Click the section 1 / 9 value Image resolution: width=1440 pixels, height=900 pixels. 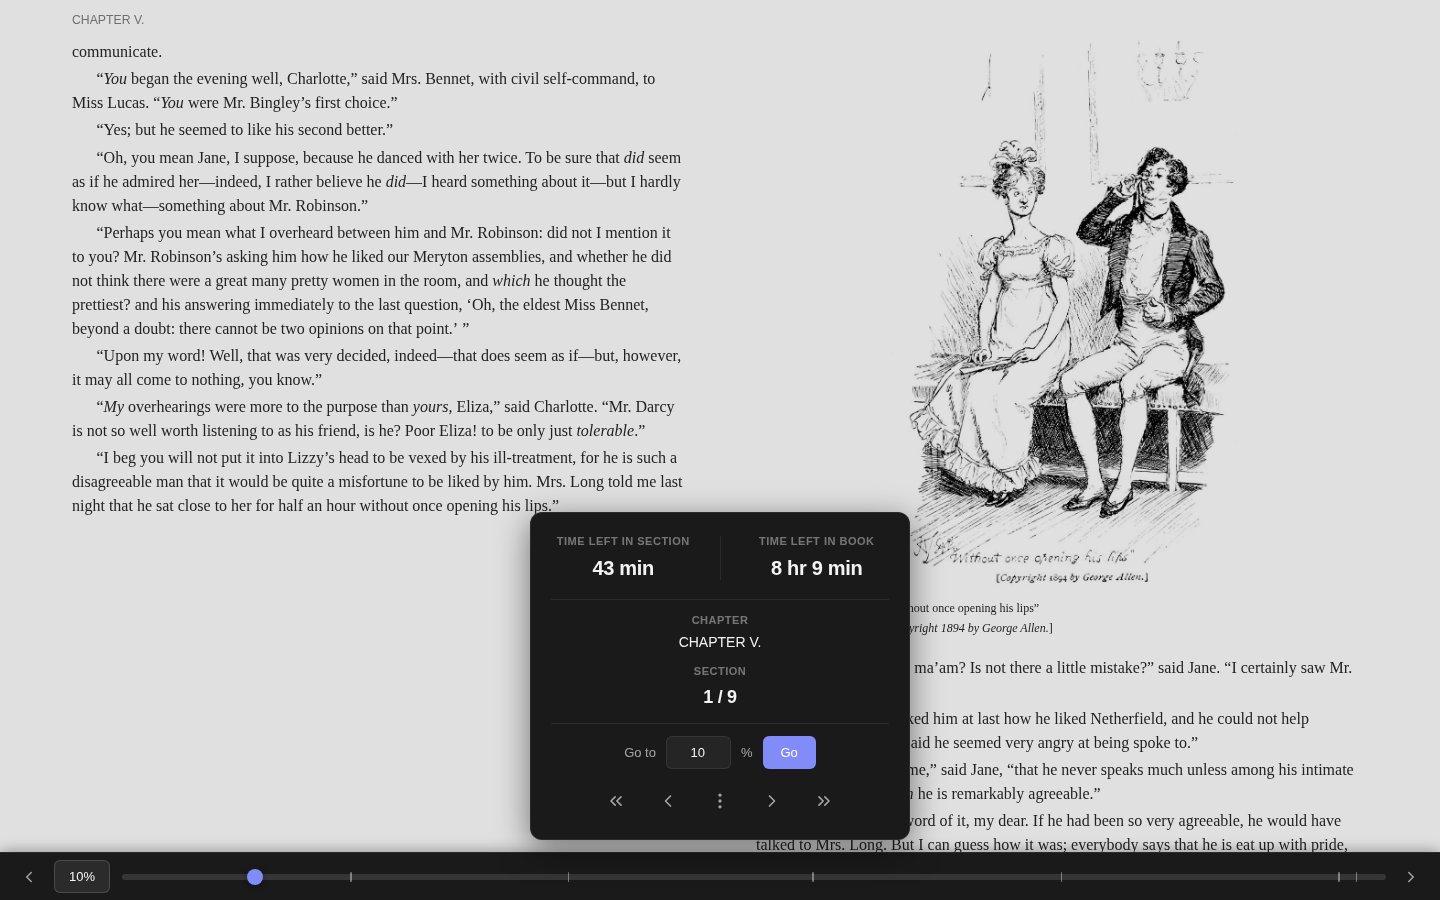point(720,697)
